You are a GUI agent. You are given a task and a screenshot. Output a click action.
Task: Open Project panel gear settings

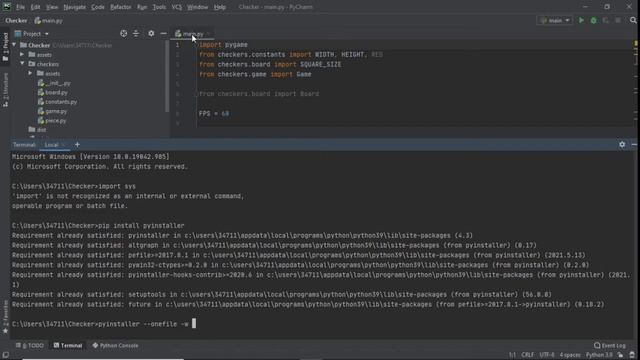pyautogui.click(x=151, y=33)
